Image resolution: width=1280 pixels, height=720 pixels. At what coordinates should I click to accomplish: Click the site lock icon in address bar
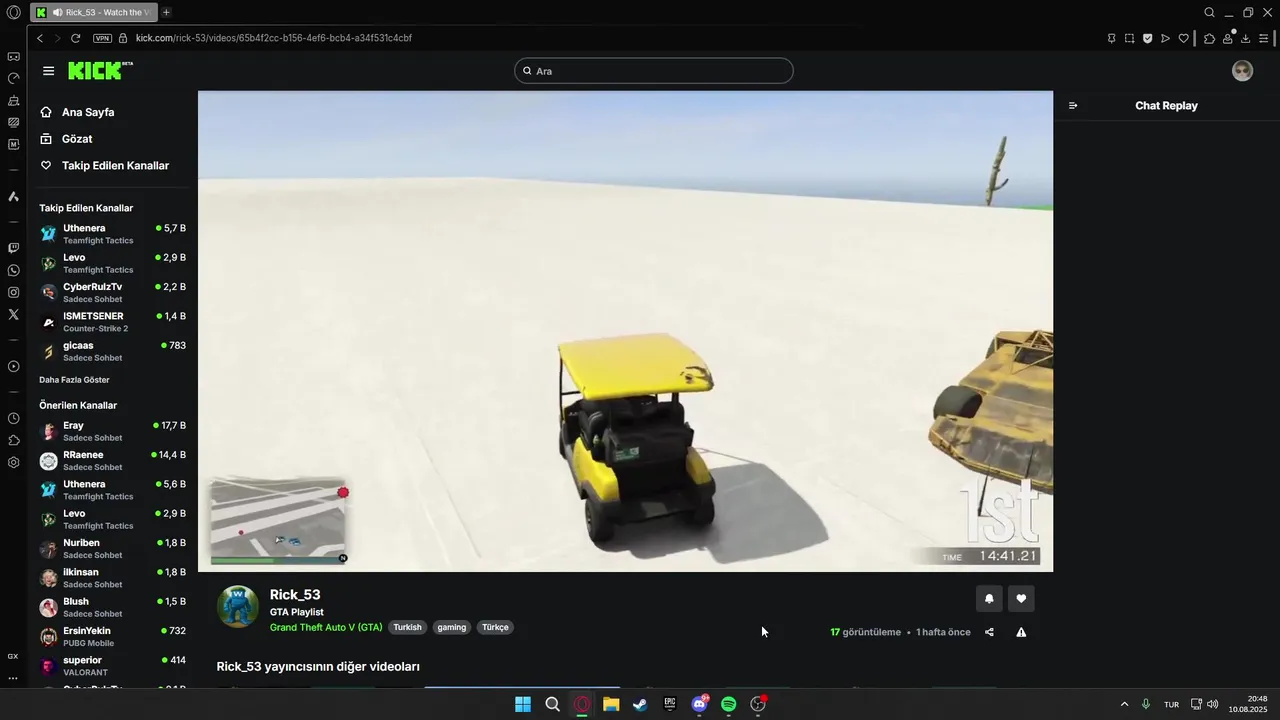pos(123,38)
